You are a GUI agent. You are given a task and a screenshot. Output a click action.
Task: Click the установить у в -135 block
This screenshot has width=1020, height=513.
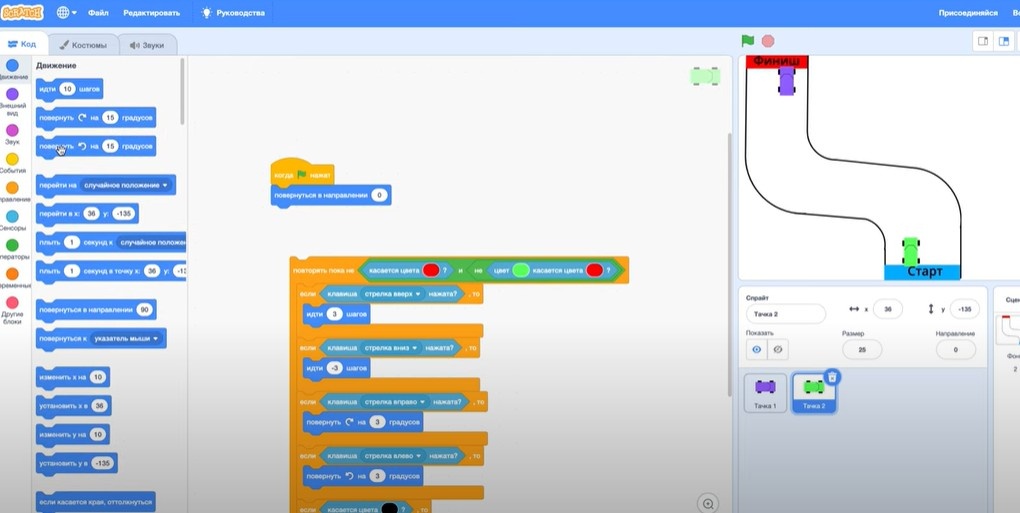tap(77, 464)
